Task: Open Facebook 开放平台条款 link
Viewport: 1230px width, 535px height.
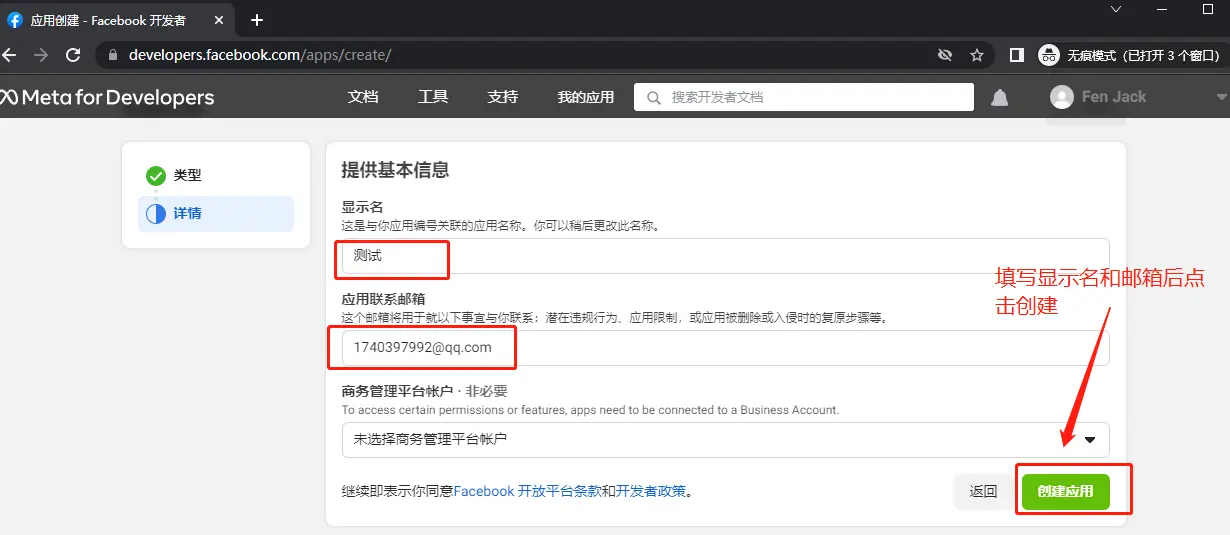Action: tap(527, 491)
